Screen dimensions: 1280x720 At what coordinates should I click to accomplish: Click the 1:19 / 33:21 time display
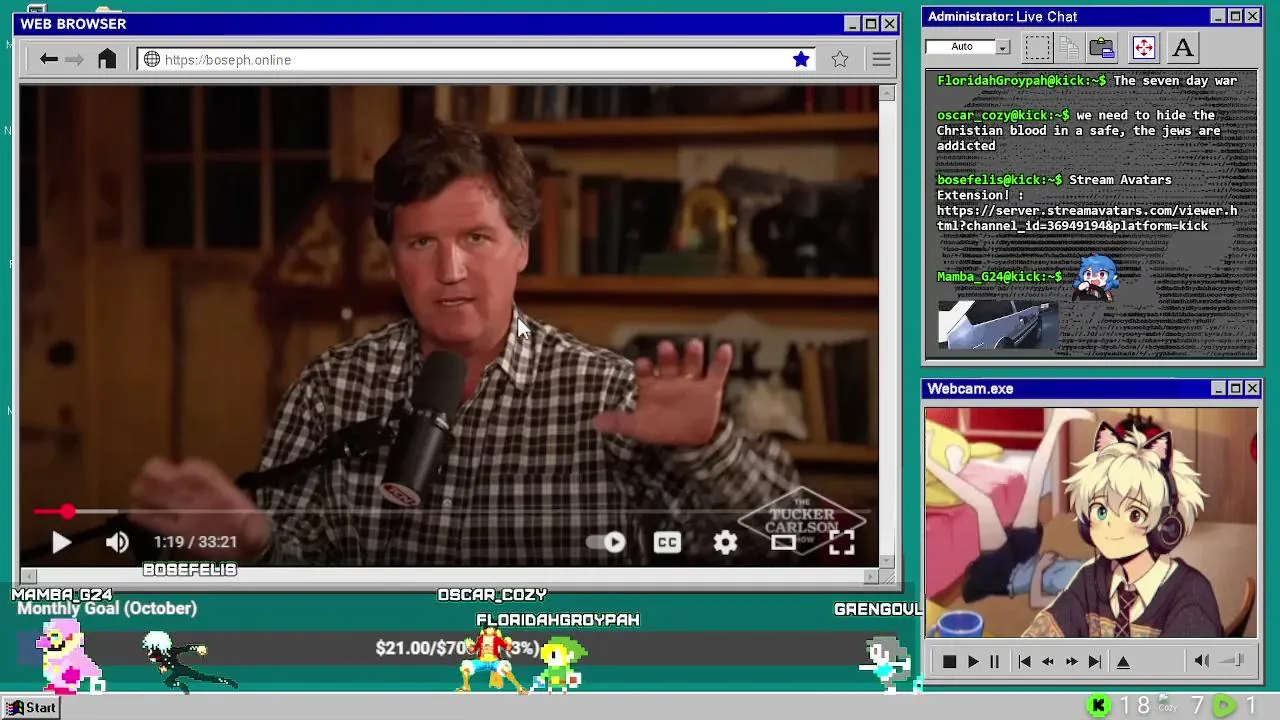[x=195, y=542]
